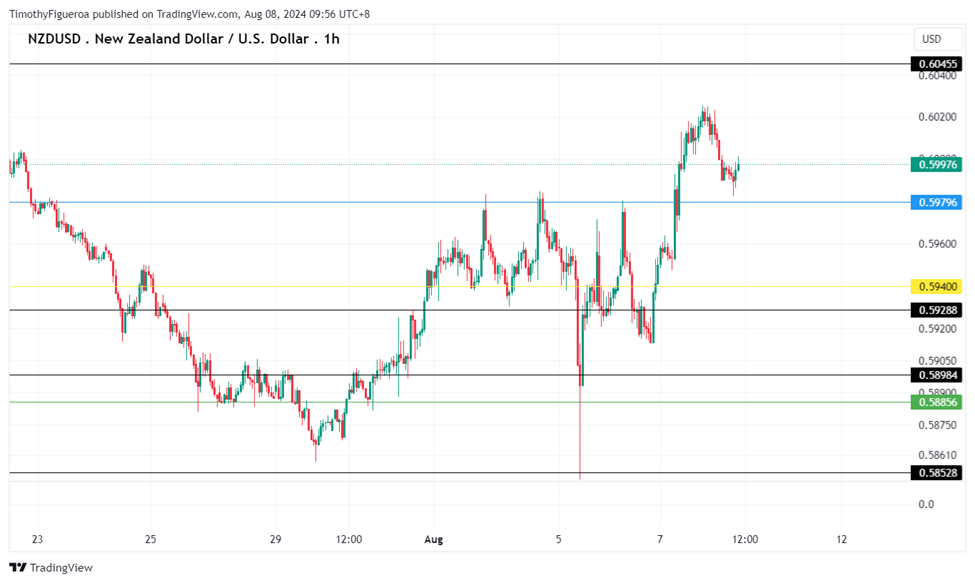
Task: Click the 0.58984 price level label
Action: 936,375
